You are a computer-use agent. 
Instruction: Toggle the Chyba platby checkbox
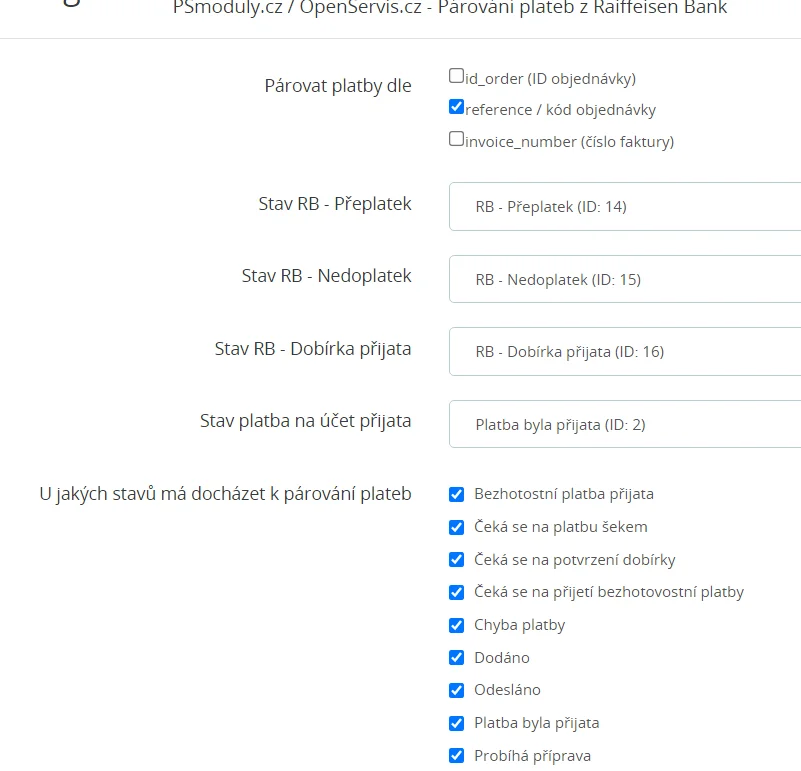[x=457, y=625]
